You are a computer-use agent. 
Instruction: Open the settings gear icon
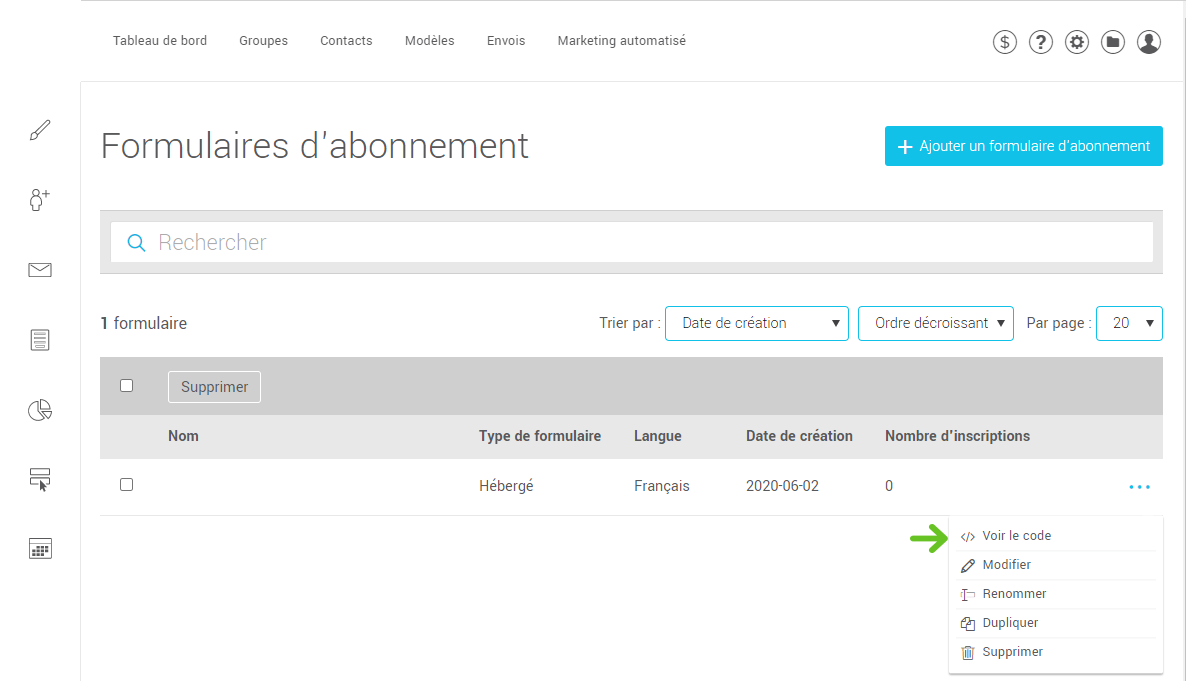1077,42
